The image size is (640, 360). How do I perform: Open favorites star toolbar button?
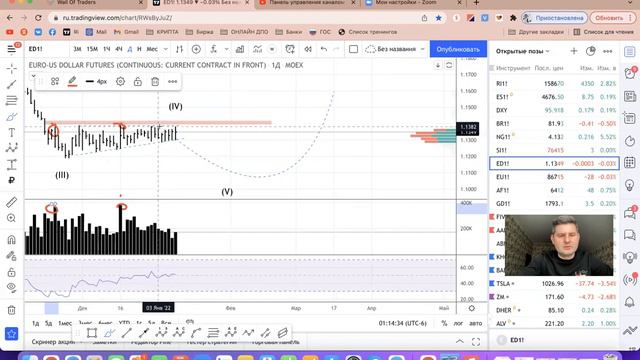(x=11, y=334)
